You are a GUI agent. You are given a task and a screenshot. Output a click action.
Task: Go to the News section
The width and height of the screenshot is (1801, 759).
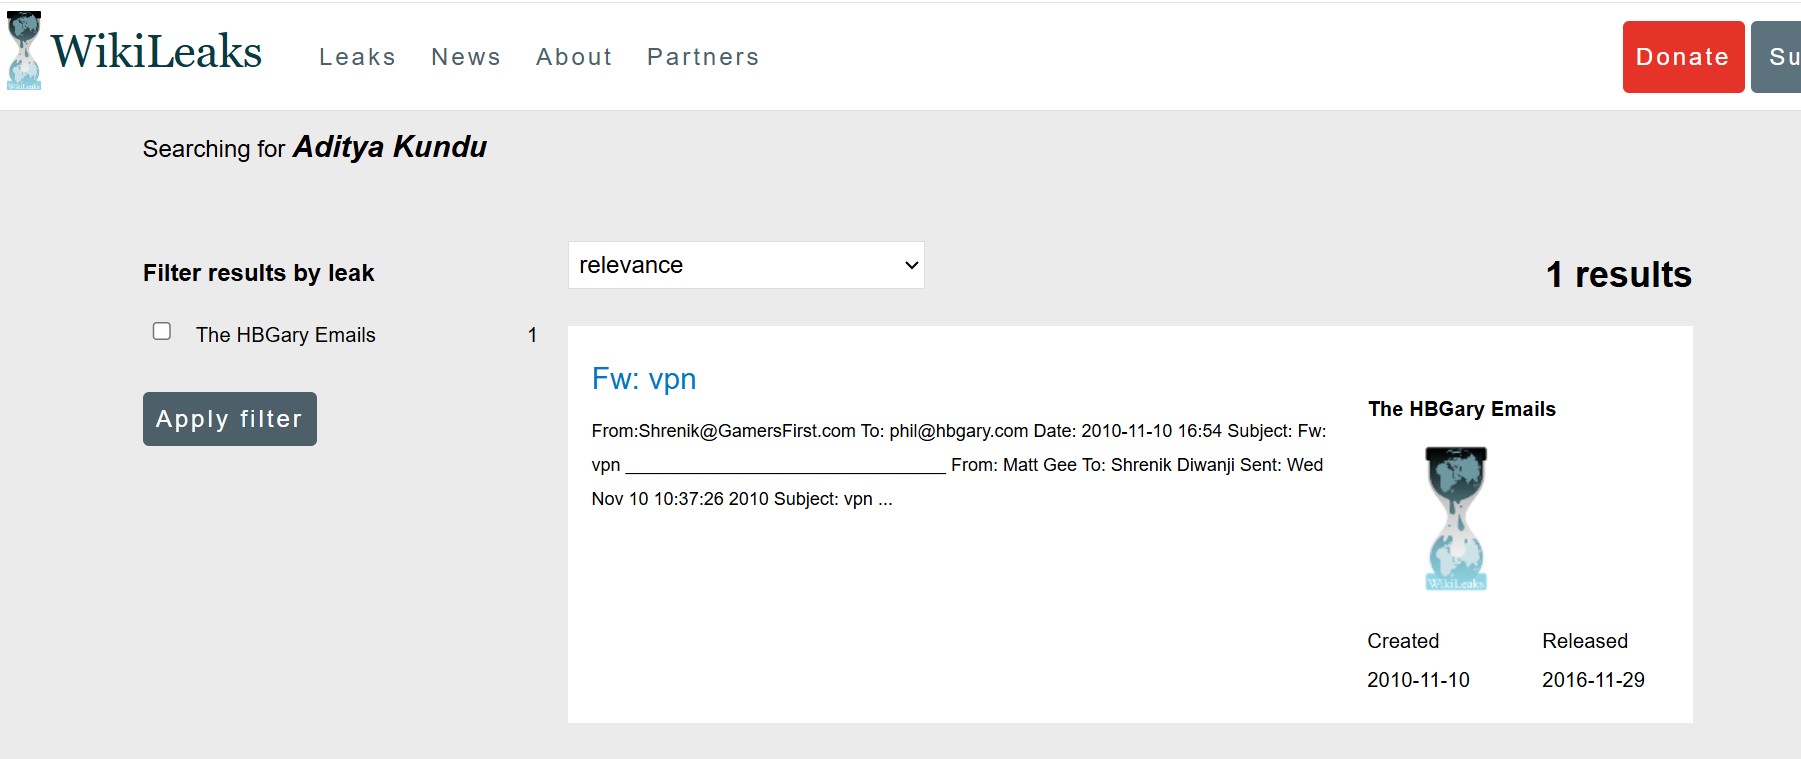click(466, 57)
